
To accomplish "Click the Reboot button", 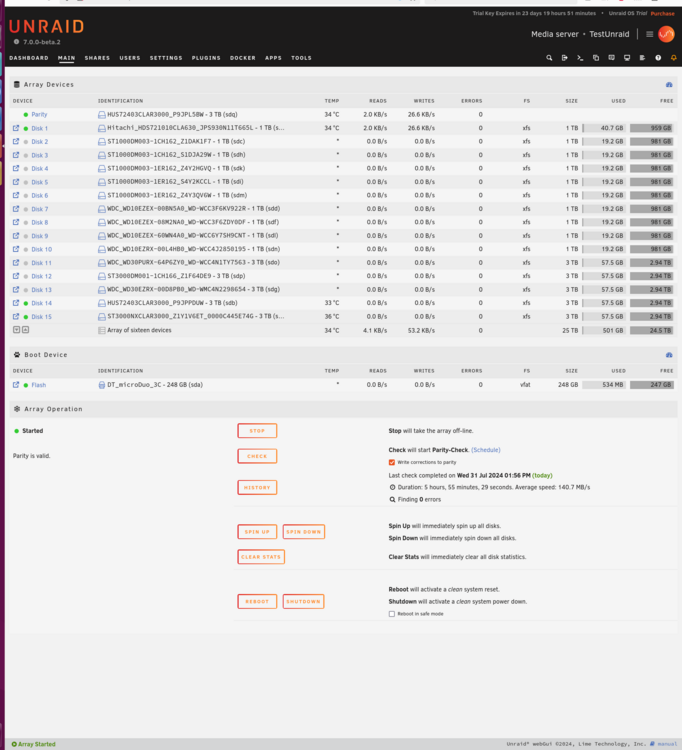I will [257, 601].
